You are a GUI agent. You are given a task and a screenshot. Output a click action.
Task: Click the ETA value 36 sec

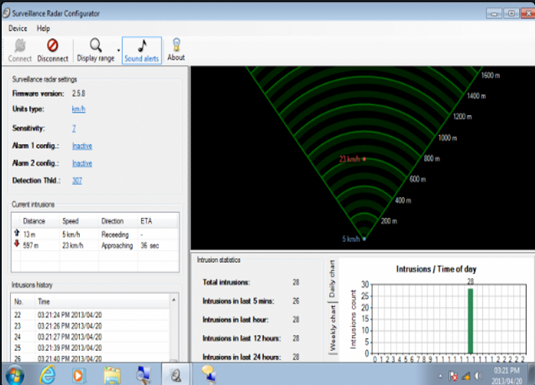150,245
